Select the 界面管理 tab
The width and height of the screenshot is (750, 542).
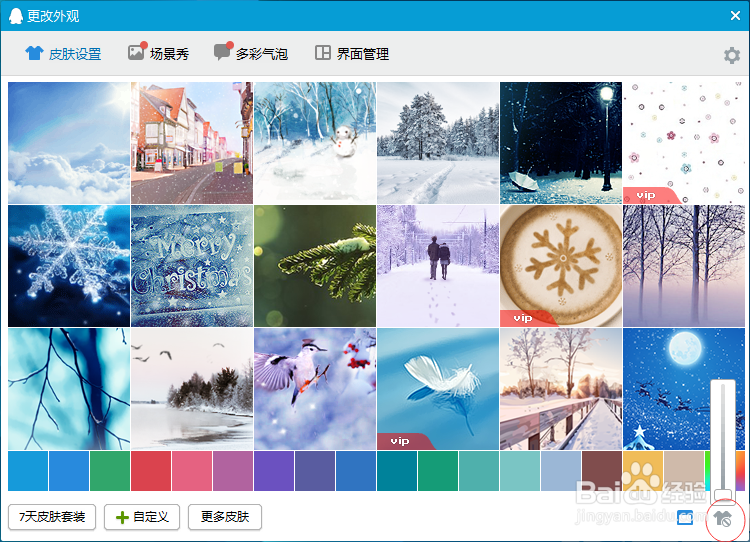(x=352, y=54)
